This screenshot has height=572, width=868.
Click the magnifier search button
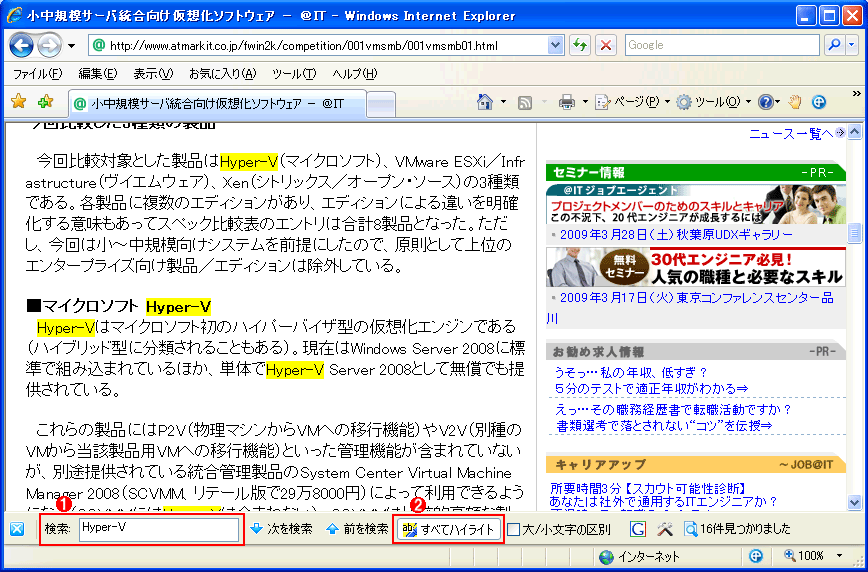[x=833, y=45]
